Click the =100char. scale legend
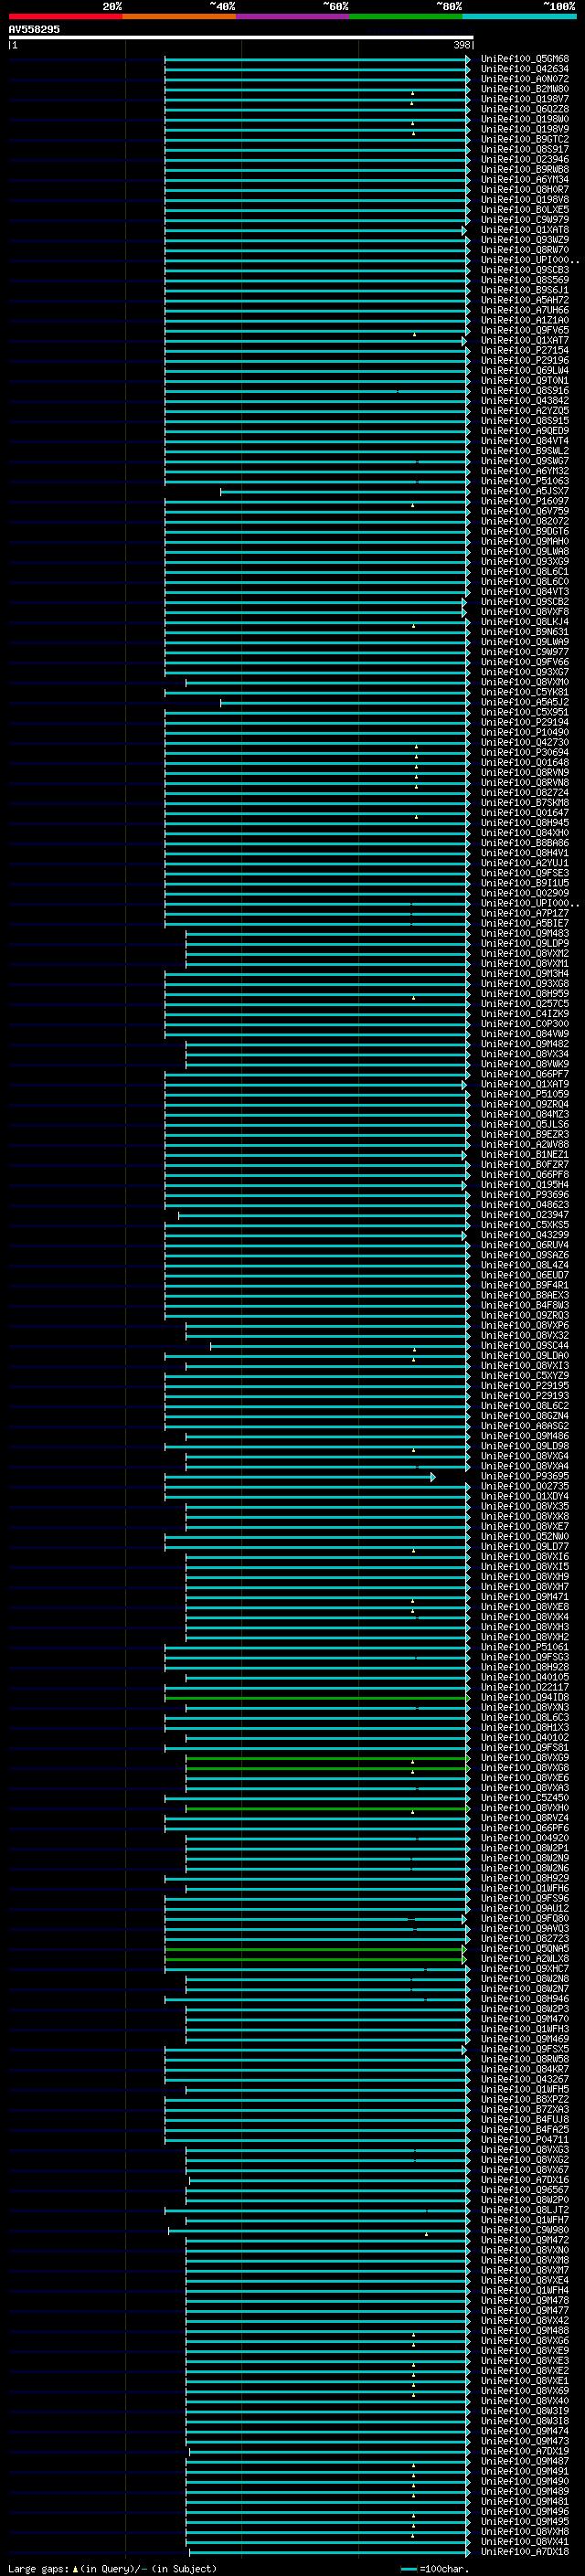Viewport: 585px width, 2576px height. click(x=434, y=2568)
